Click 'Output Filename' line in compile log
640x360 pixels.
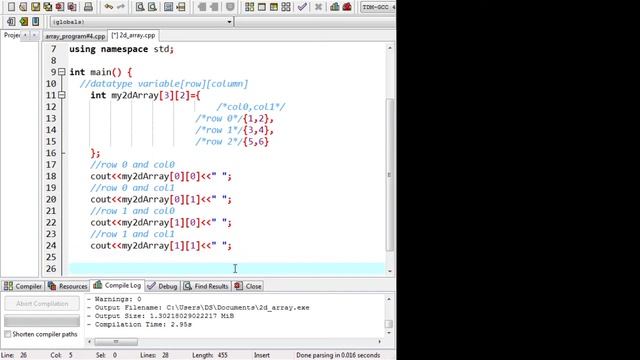point(198,308)
